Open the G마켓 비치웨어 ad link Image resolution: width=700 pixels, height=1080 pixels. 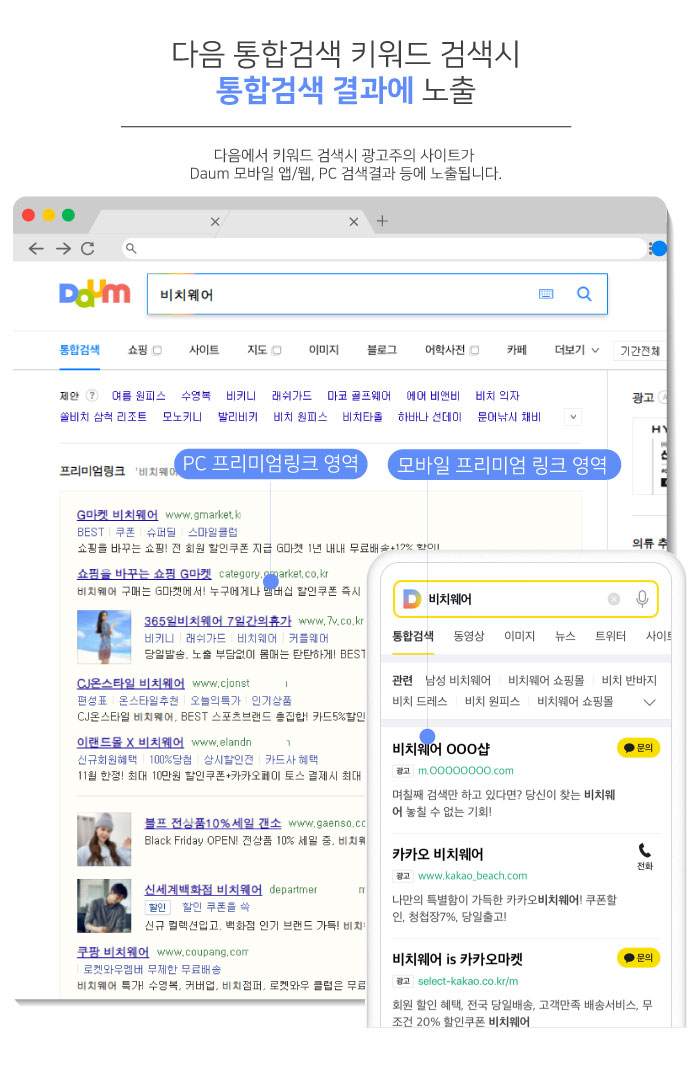(117, 515)
